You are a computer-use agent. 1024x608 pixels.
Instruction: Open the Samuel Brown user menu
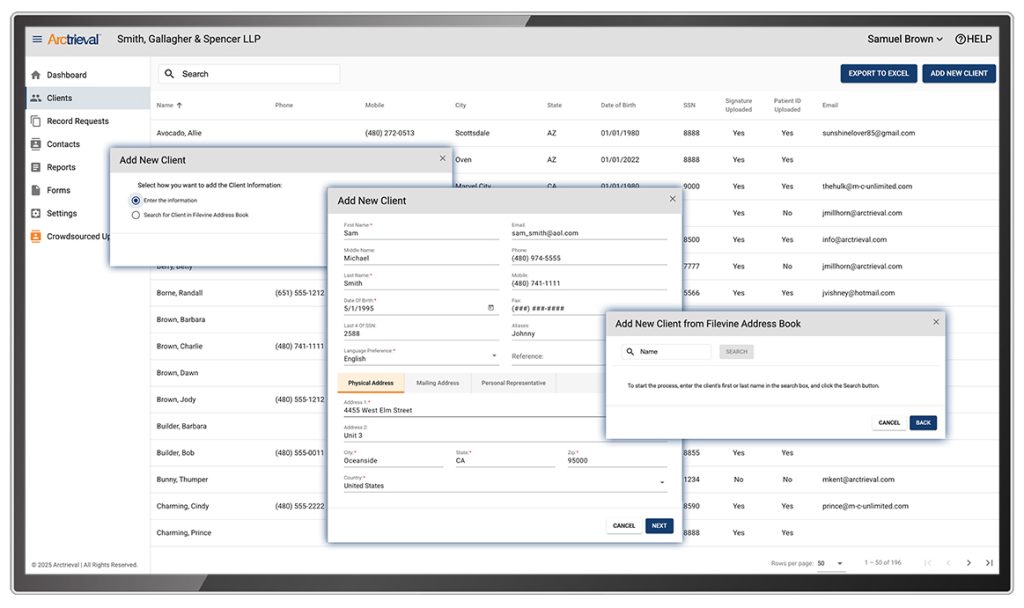[x=904, y=39]
